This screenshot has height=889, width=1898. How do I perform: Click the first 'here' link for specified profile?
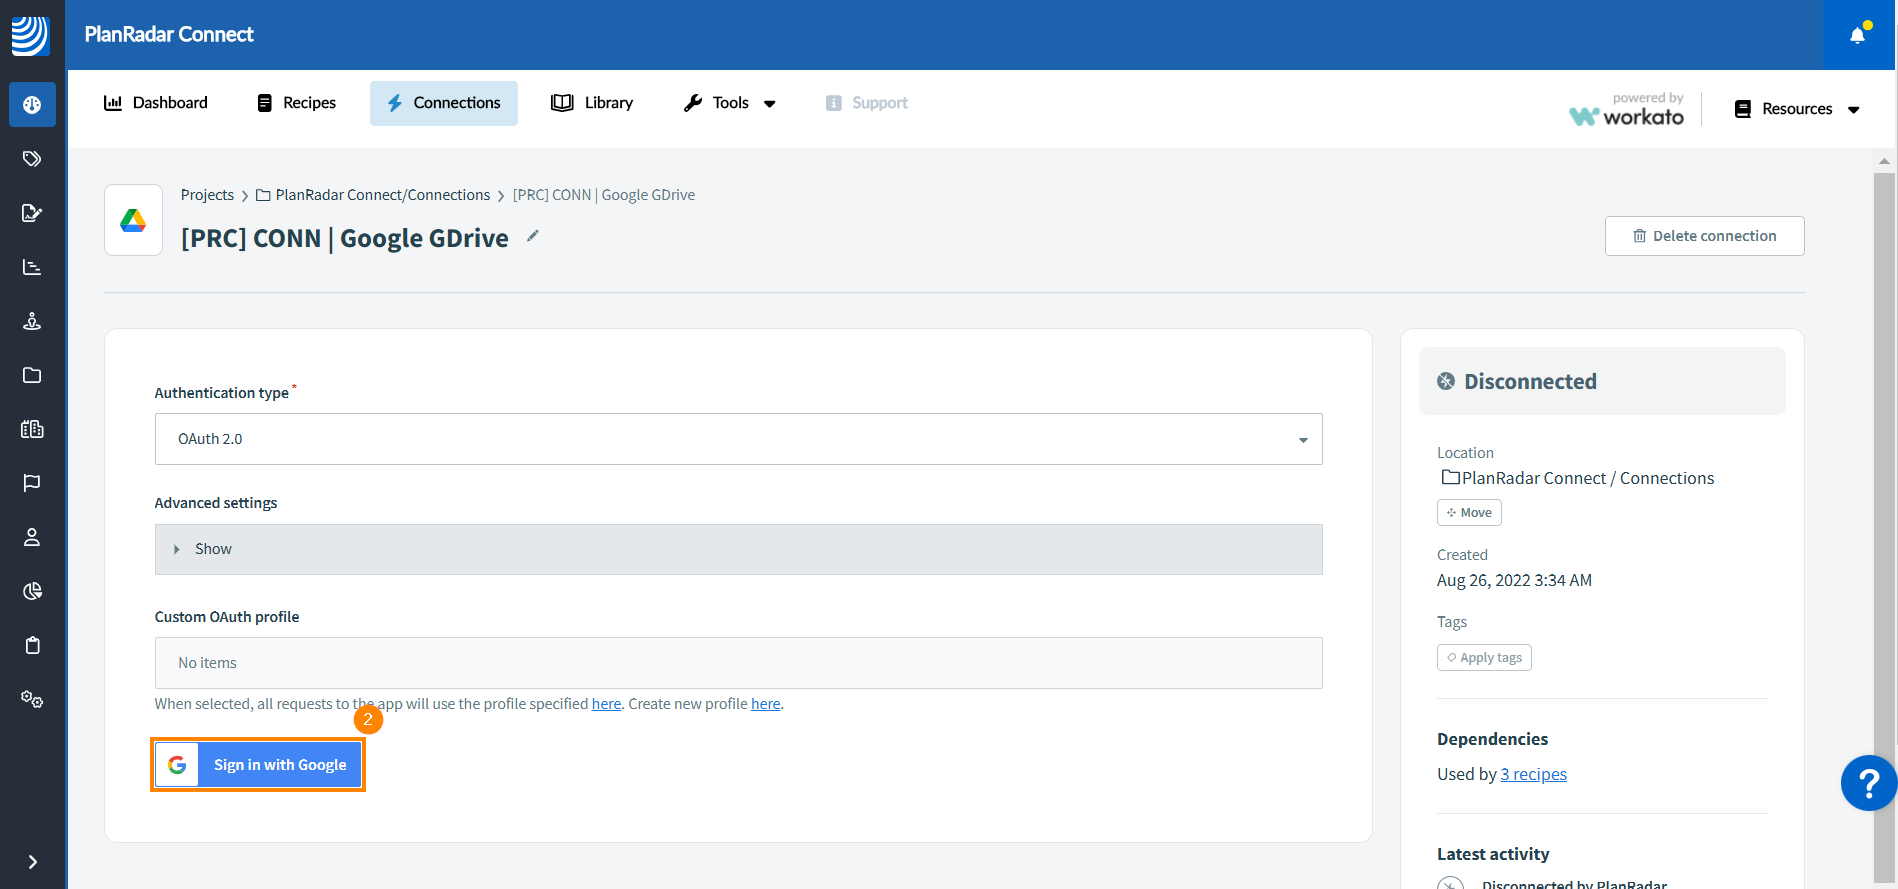606,704
